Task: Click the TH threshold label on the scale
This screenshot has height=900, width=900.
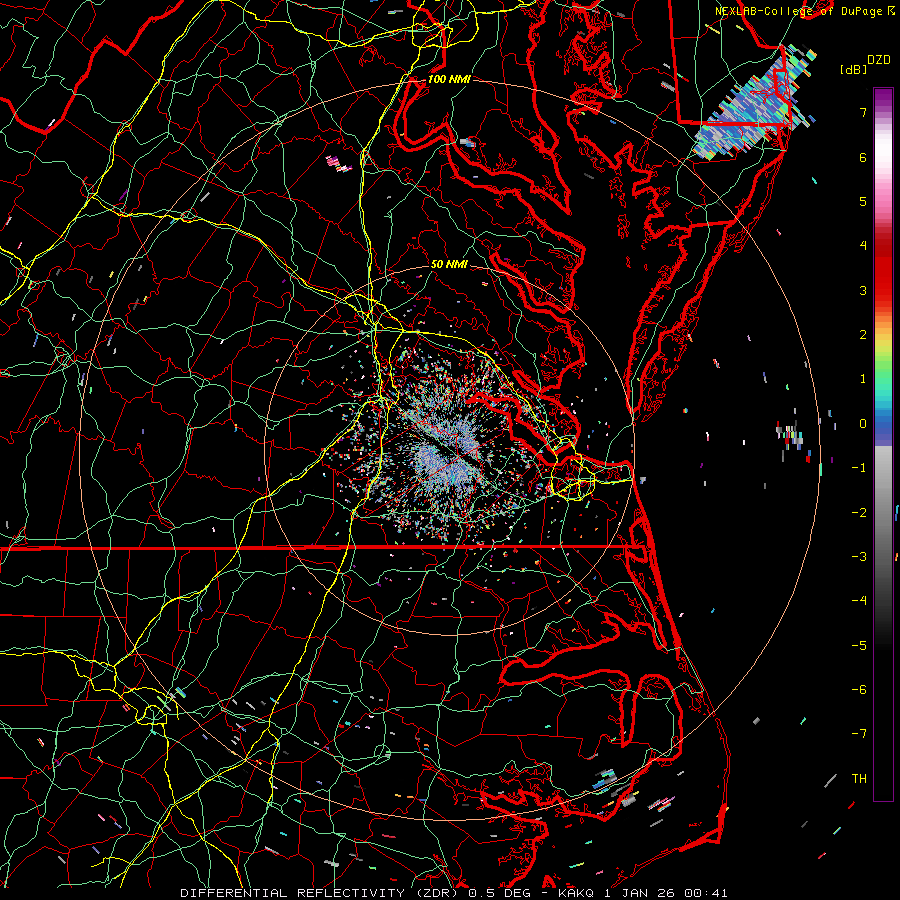Action: click(x=859, y=779)
